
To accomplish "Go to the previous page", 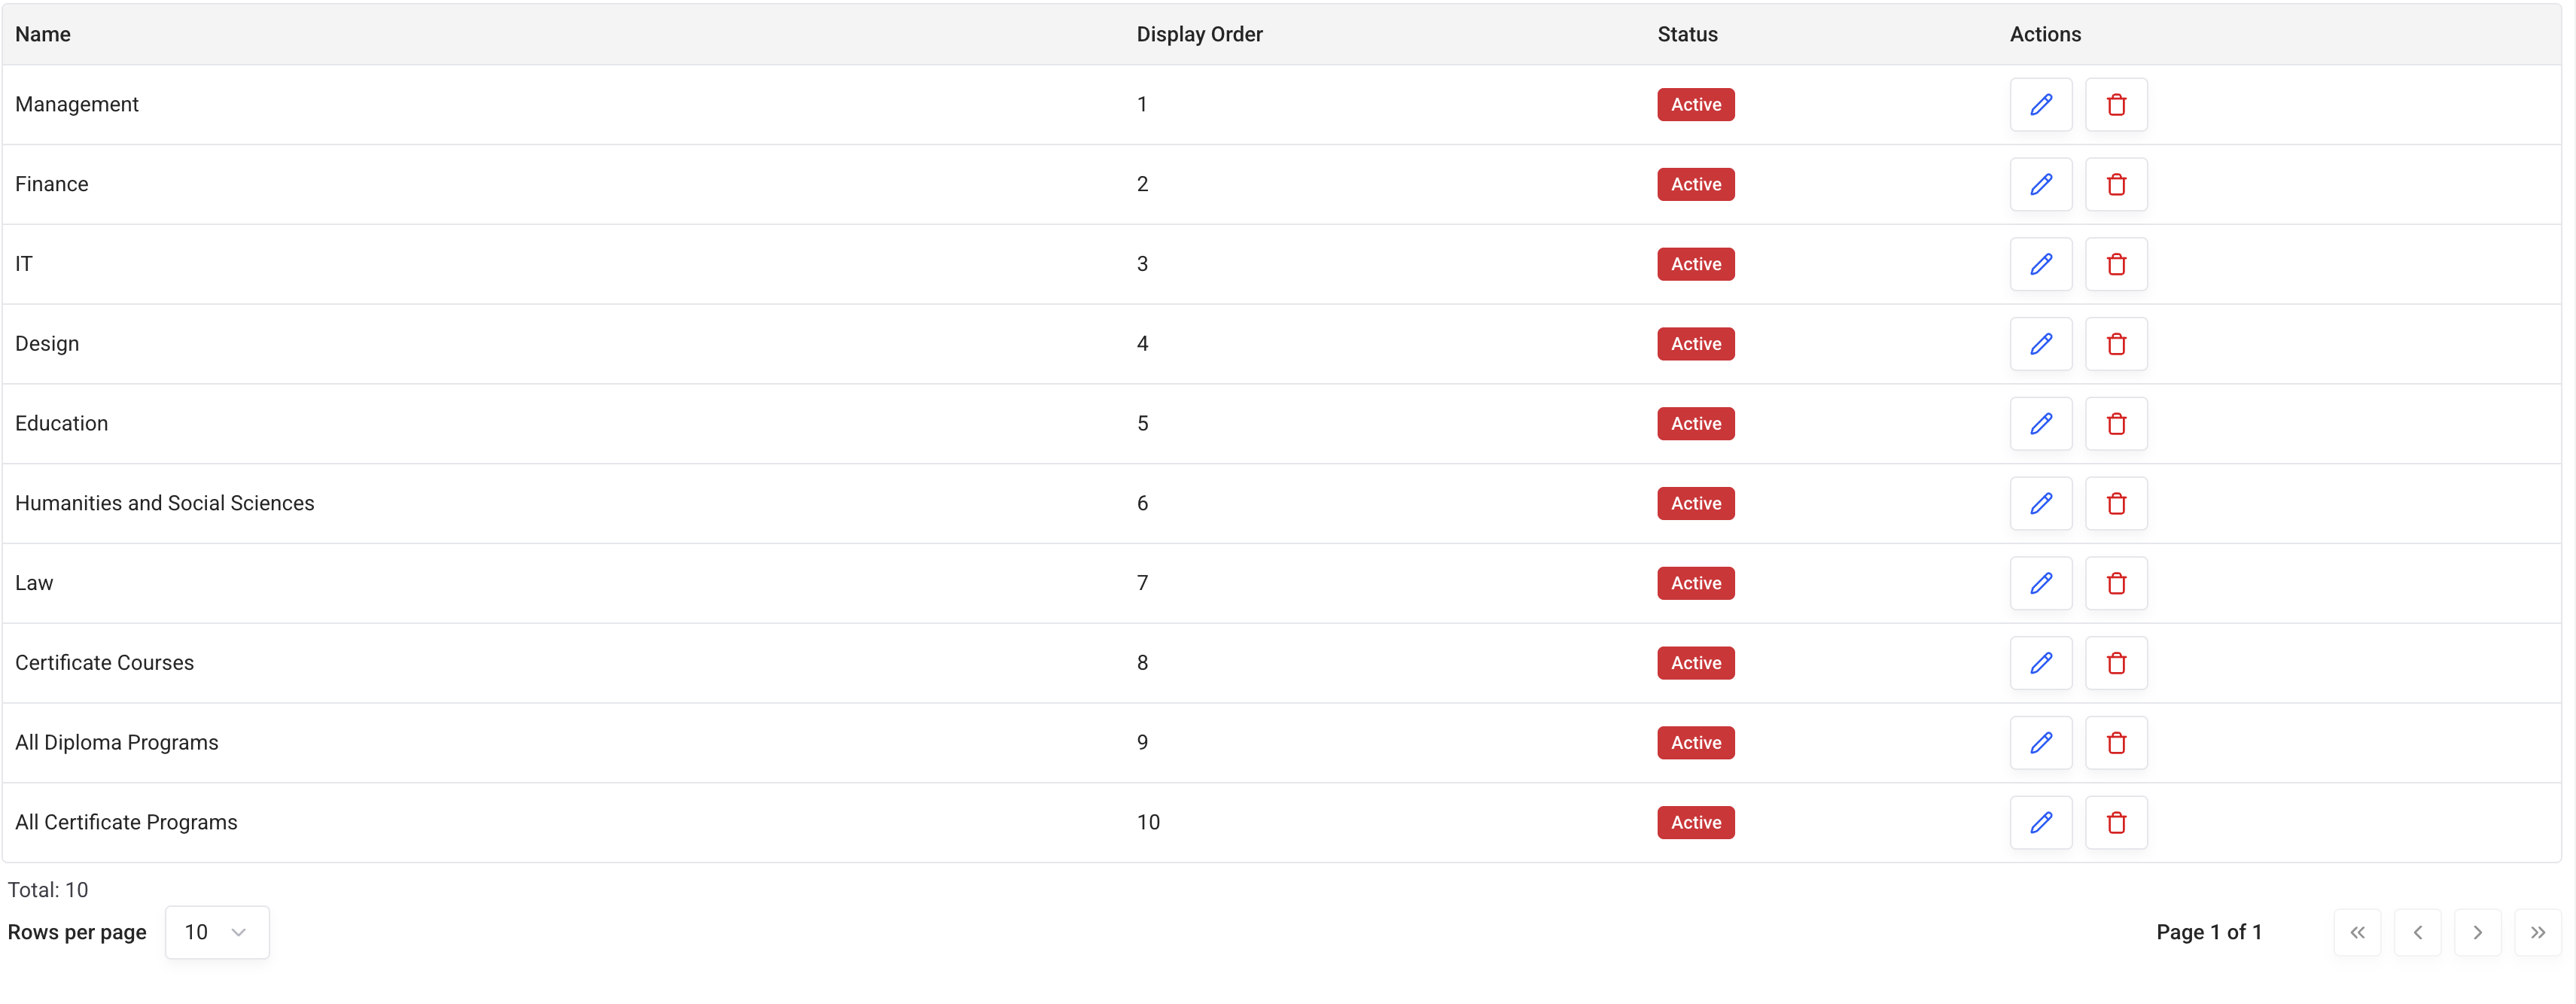I will point(2417,933).
